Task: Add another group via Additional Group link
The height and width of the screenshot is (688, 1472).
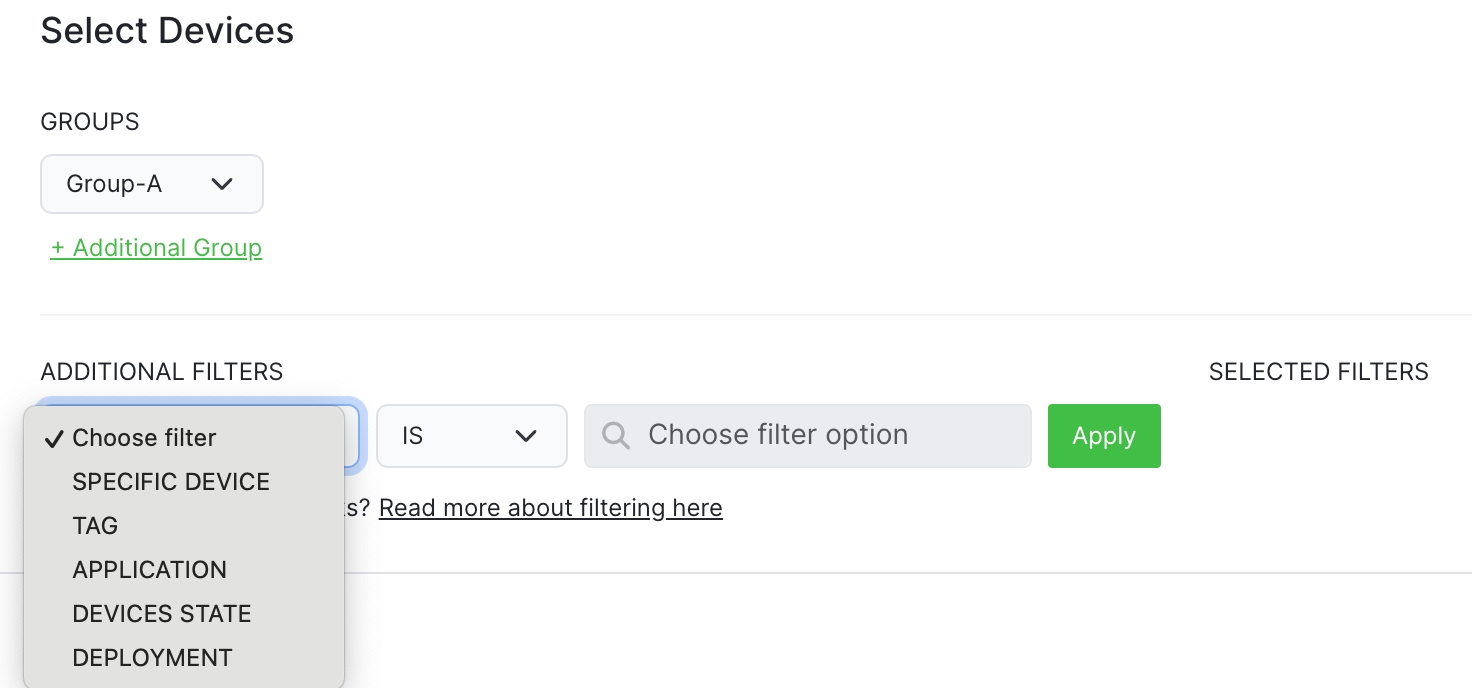Action: pyautogui.click(x=156, y=248)
